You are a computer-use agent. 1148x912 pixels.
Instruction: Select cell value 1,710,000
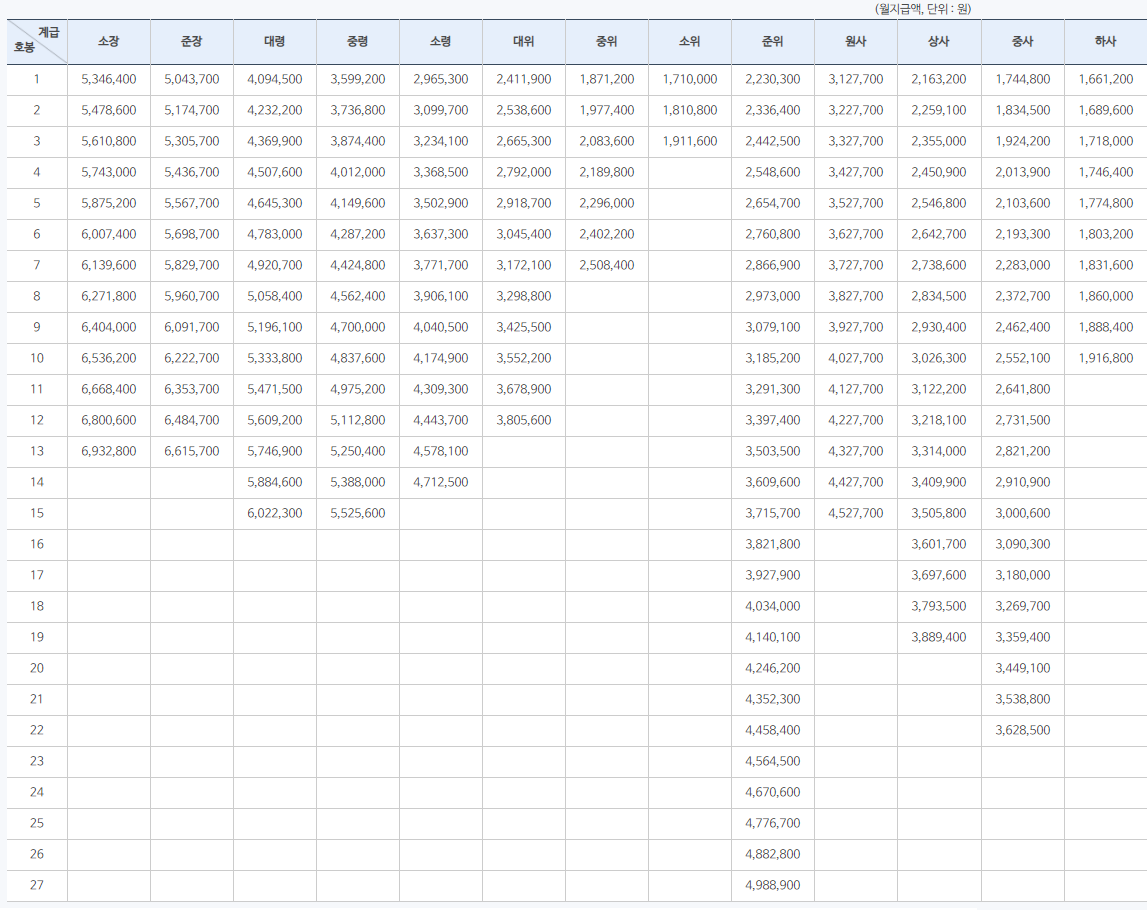pyautogui.click(x=690, y=79)
